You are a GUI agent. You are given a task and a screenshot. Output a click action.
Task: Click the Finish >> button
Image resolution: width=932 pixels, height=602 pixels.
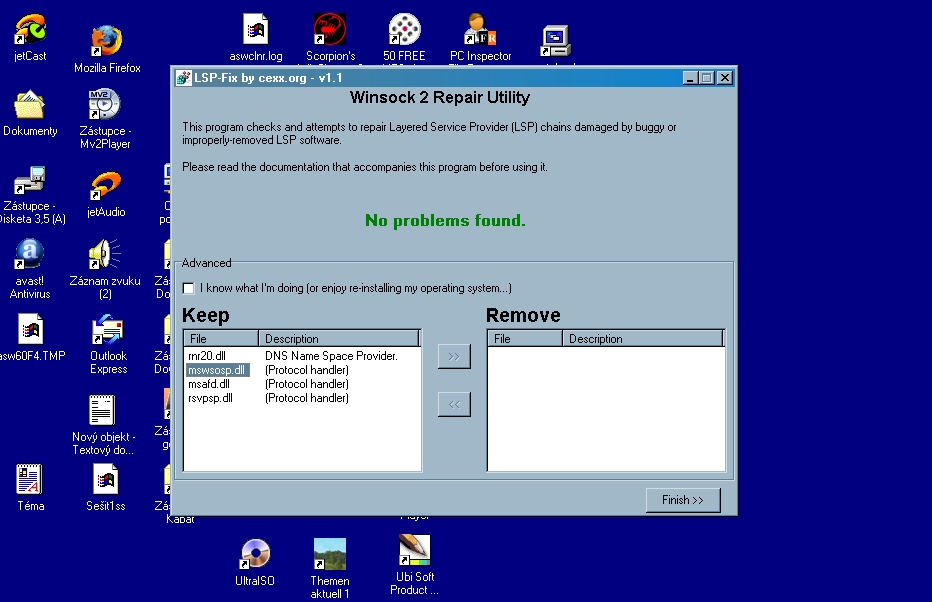pos(683,500)
